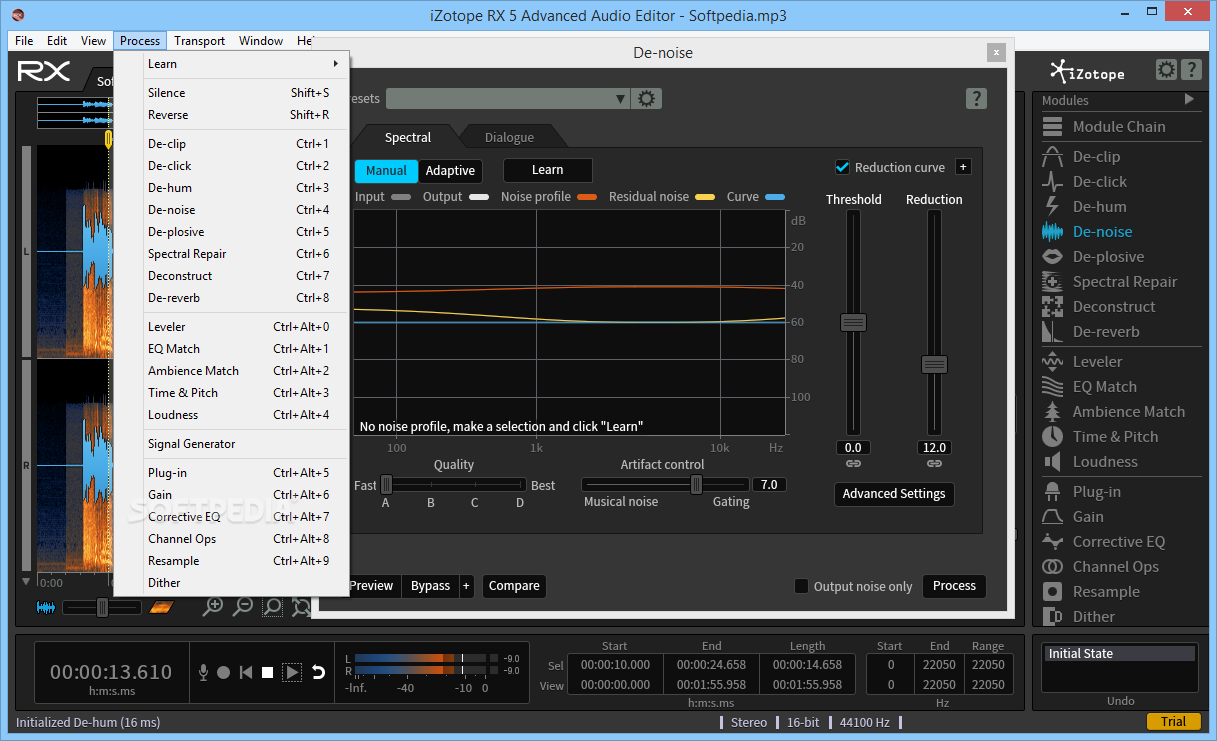Uncheck the Reduction curve checkbox
The width and height of the screenshot is (1217, 741).
tap(842, 167)
